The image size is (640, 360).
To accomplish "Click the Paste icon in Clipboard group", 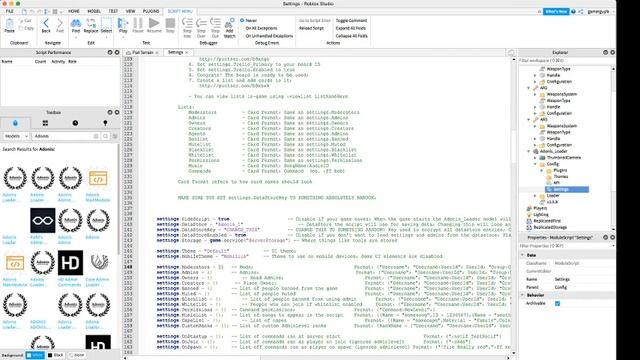I will point(9,24).
